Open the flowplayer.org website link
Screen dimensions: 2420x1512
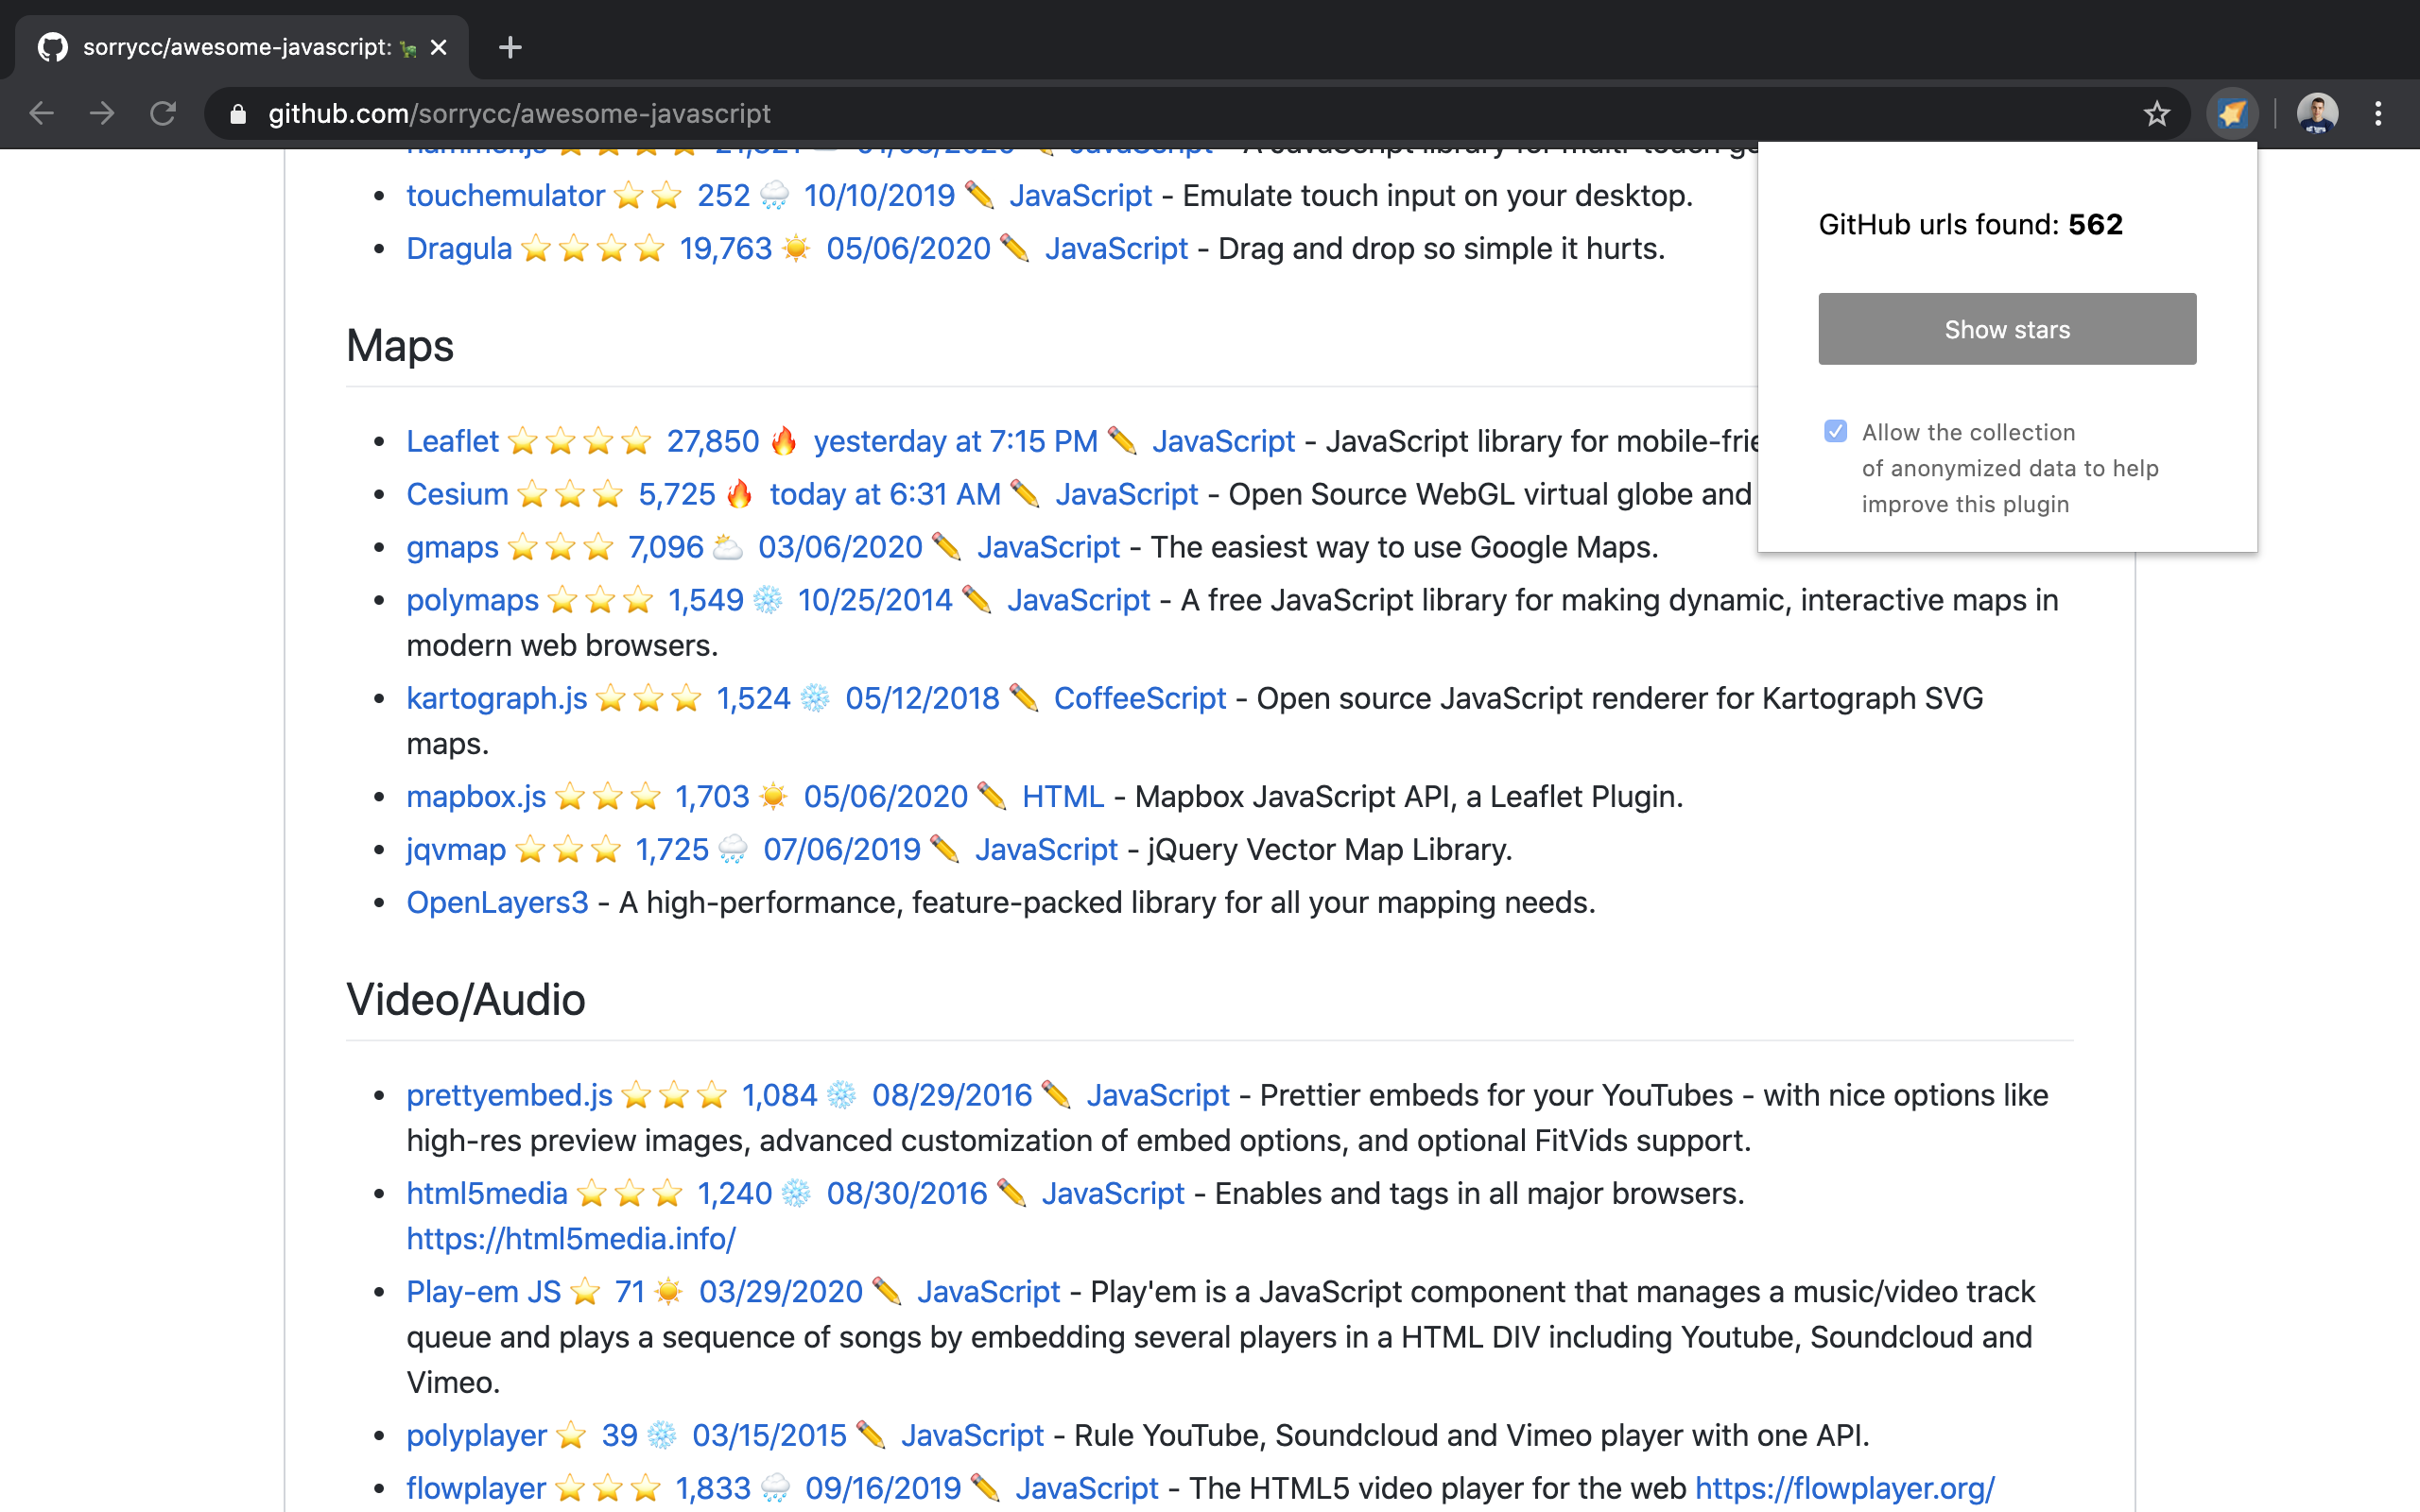coord(1844,1488)
